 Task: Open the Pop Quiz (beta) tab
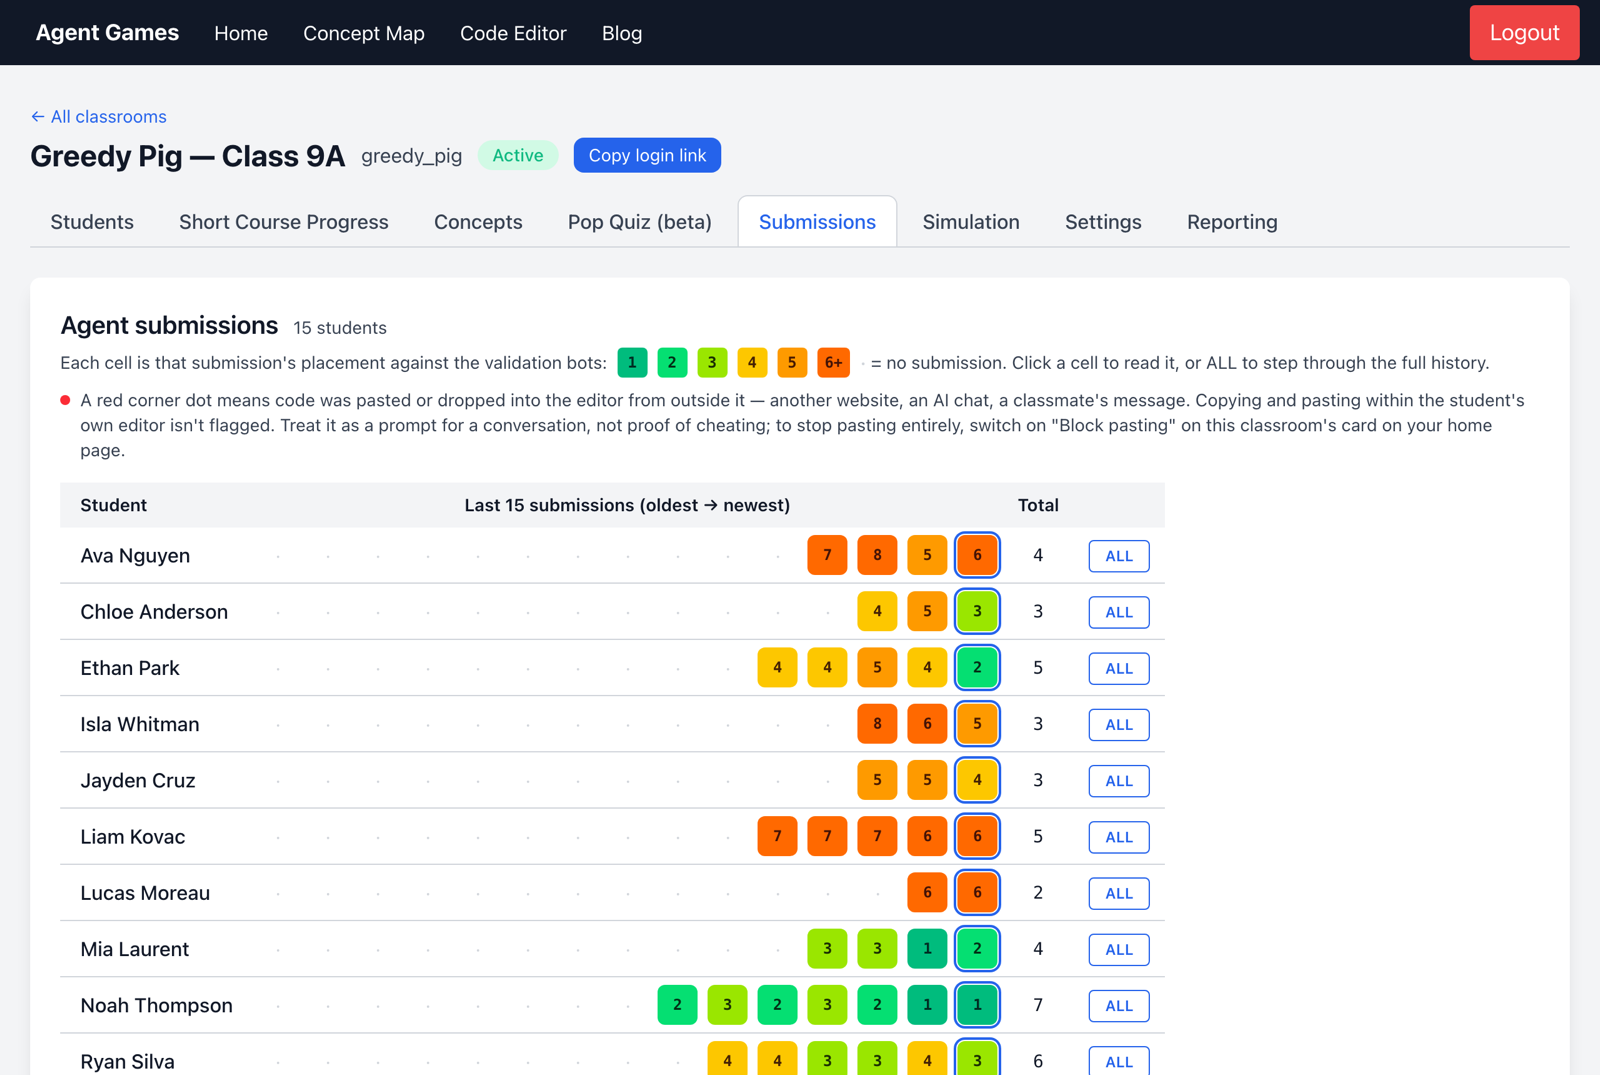pos(640,222)
